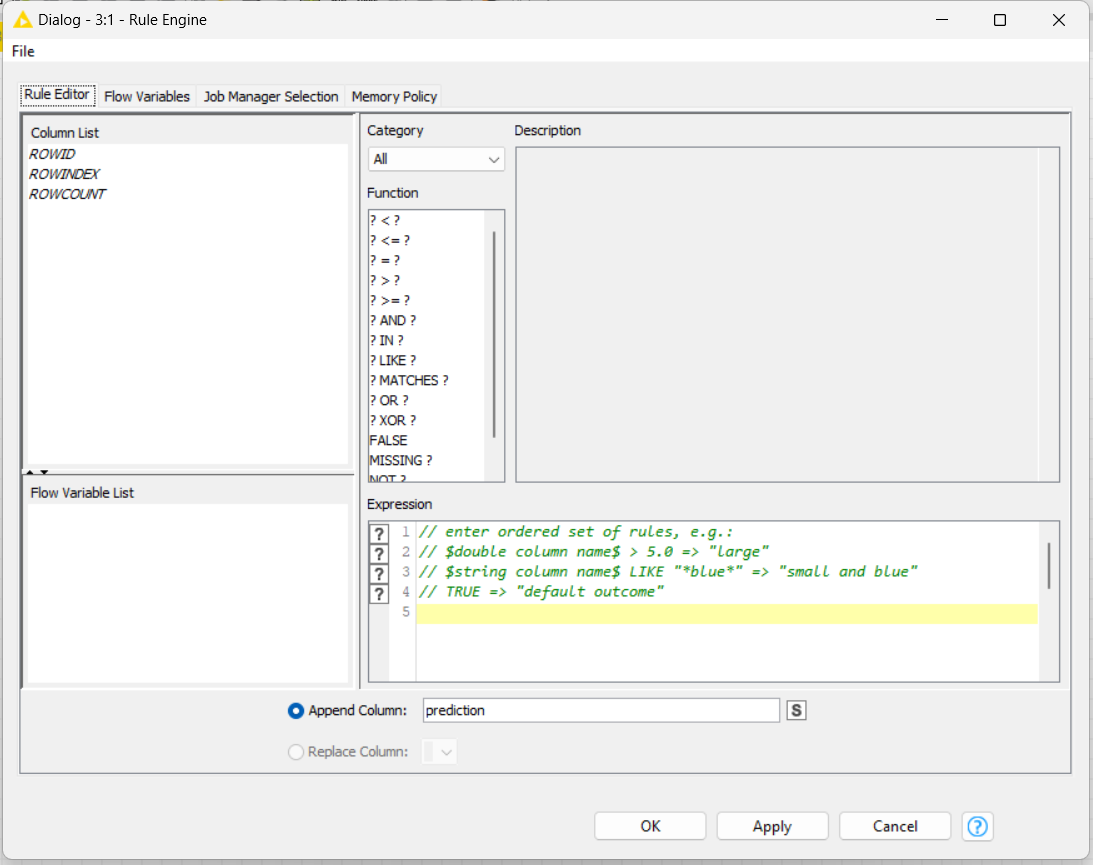Click the 'TRUE => default outcome' comment line

541,593
